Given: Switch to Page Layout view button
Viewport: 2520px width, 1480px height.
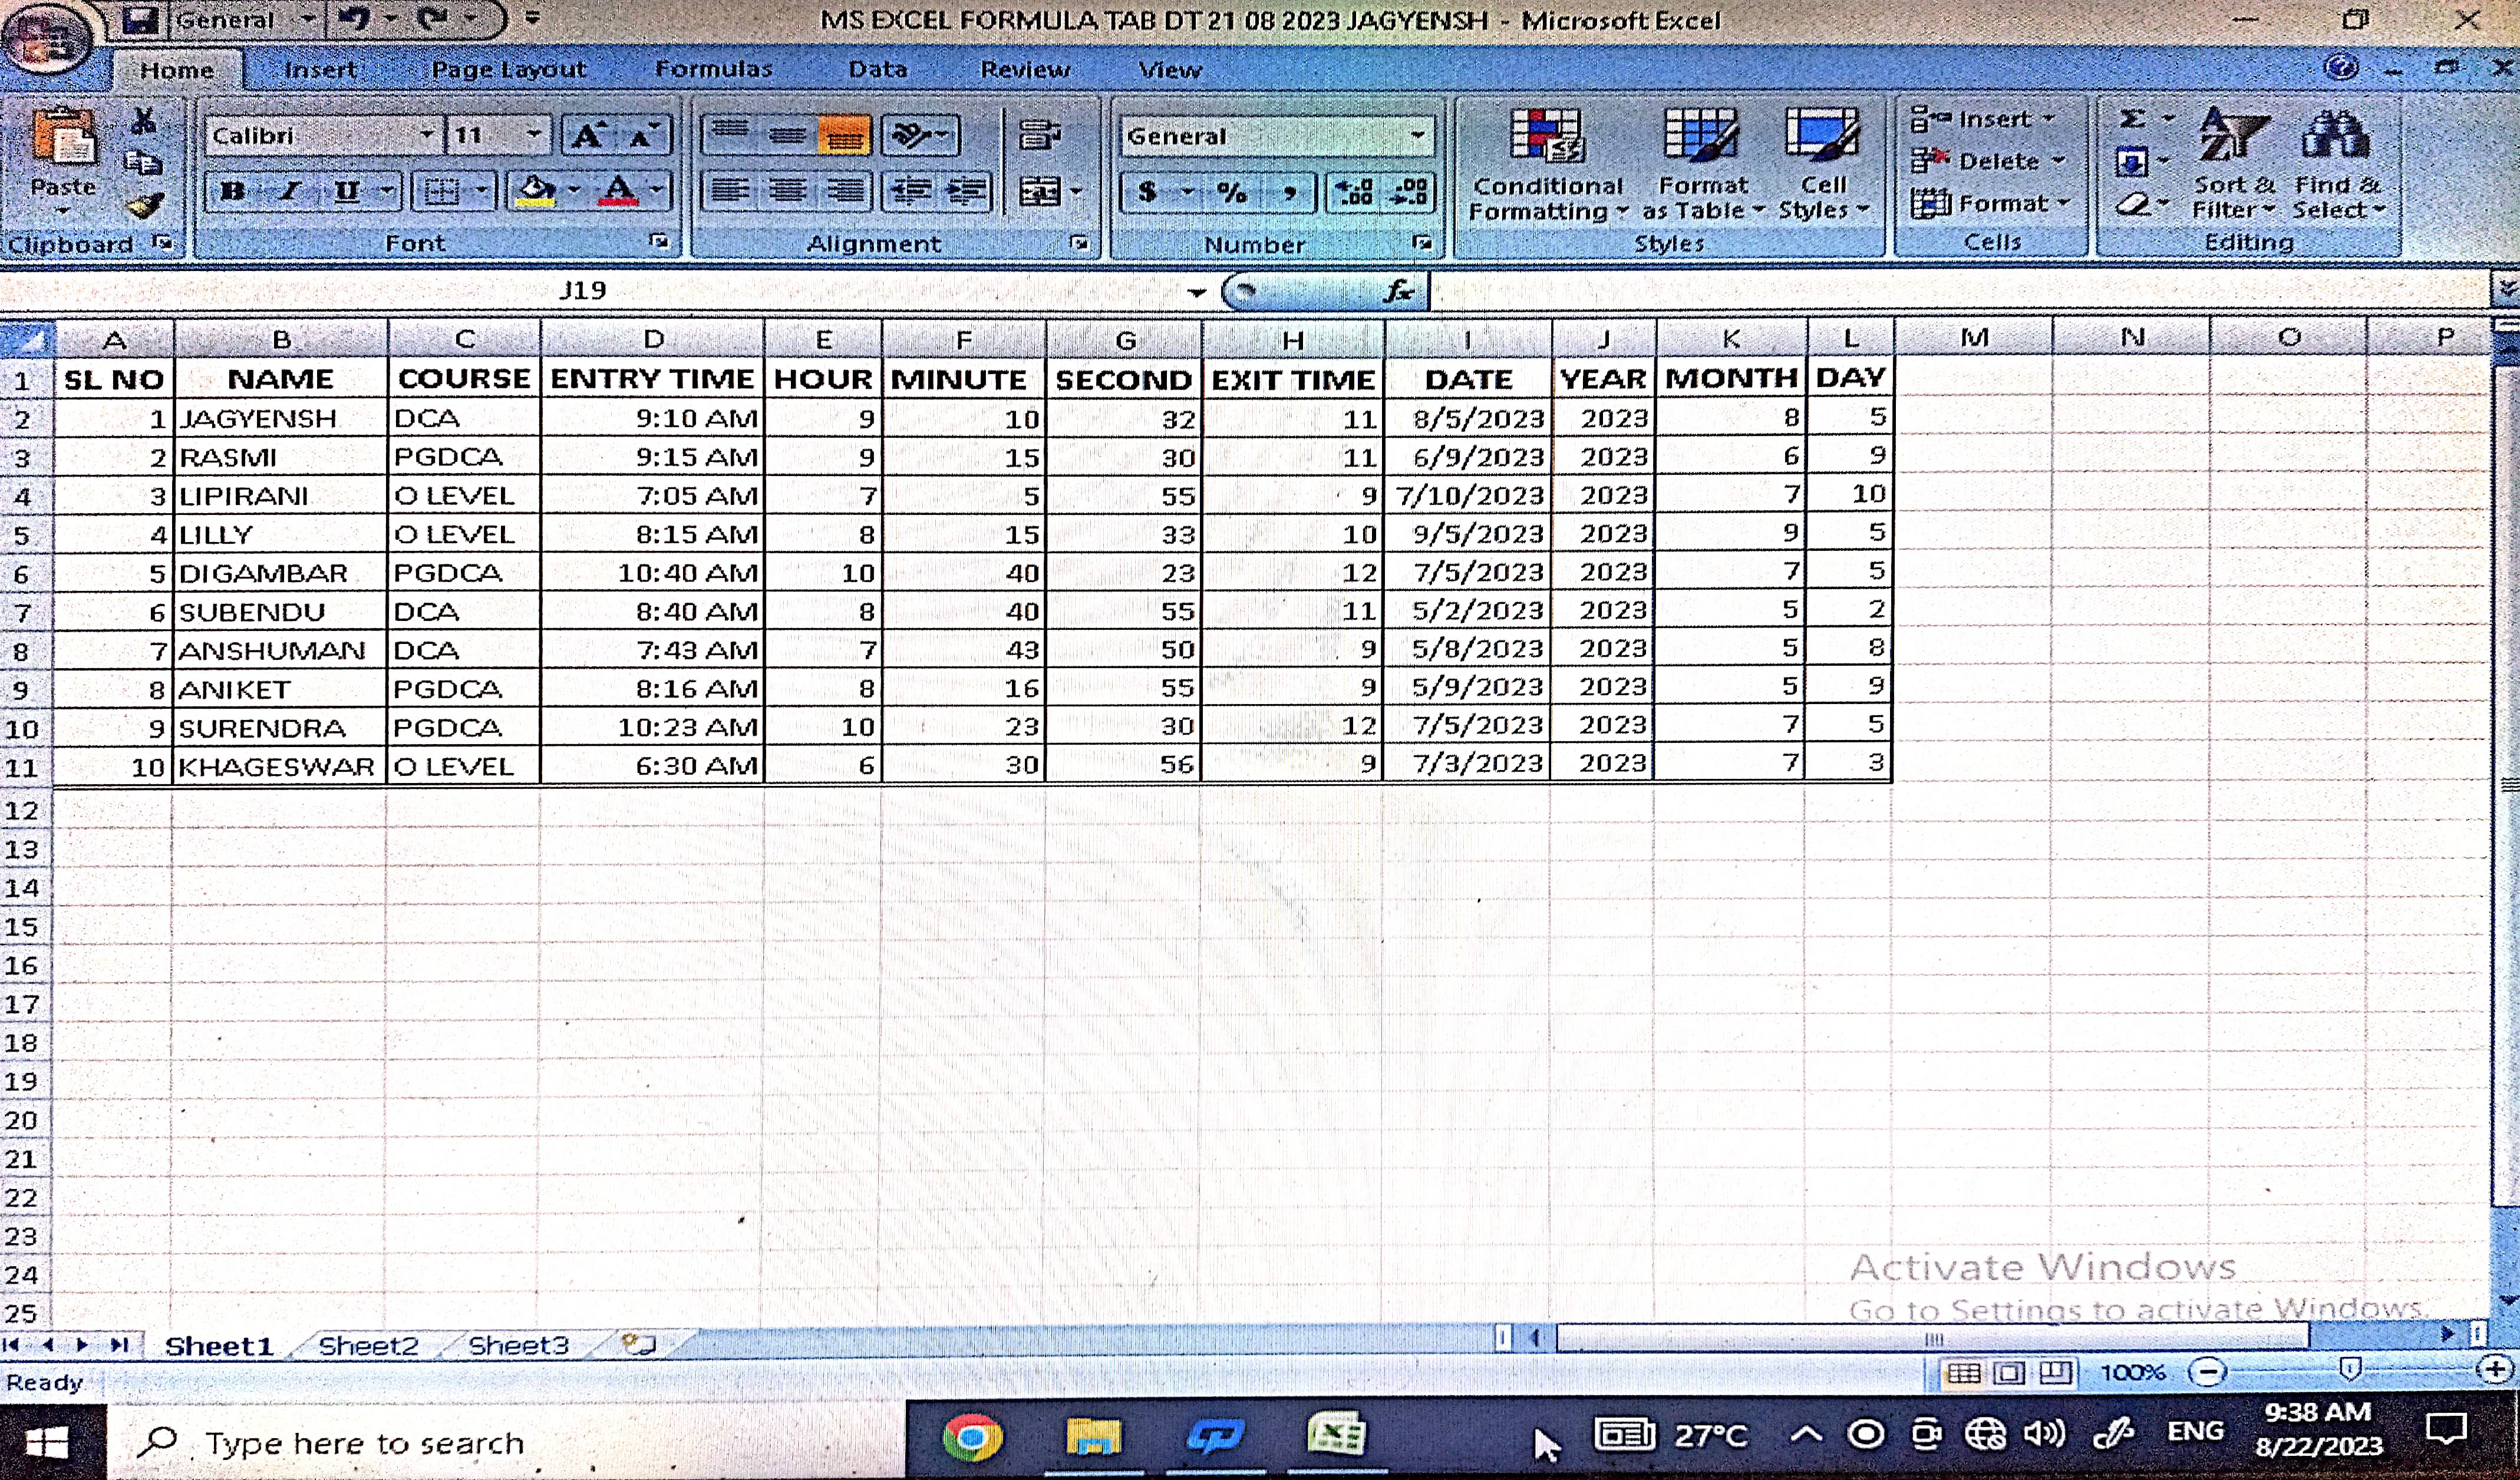Looking at the screenshot, I should pos(2009,1372).
